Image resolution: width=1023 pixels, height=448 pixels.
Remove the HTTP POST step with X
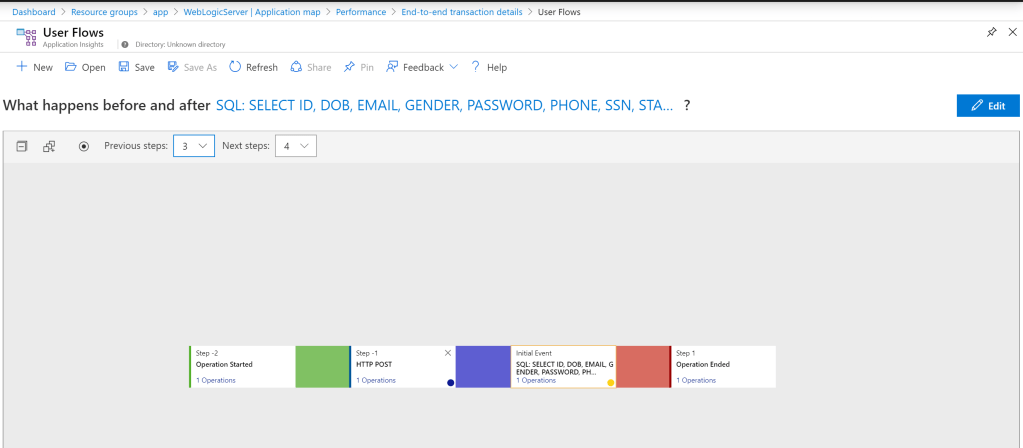point(447,353)
